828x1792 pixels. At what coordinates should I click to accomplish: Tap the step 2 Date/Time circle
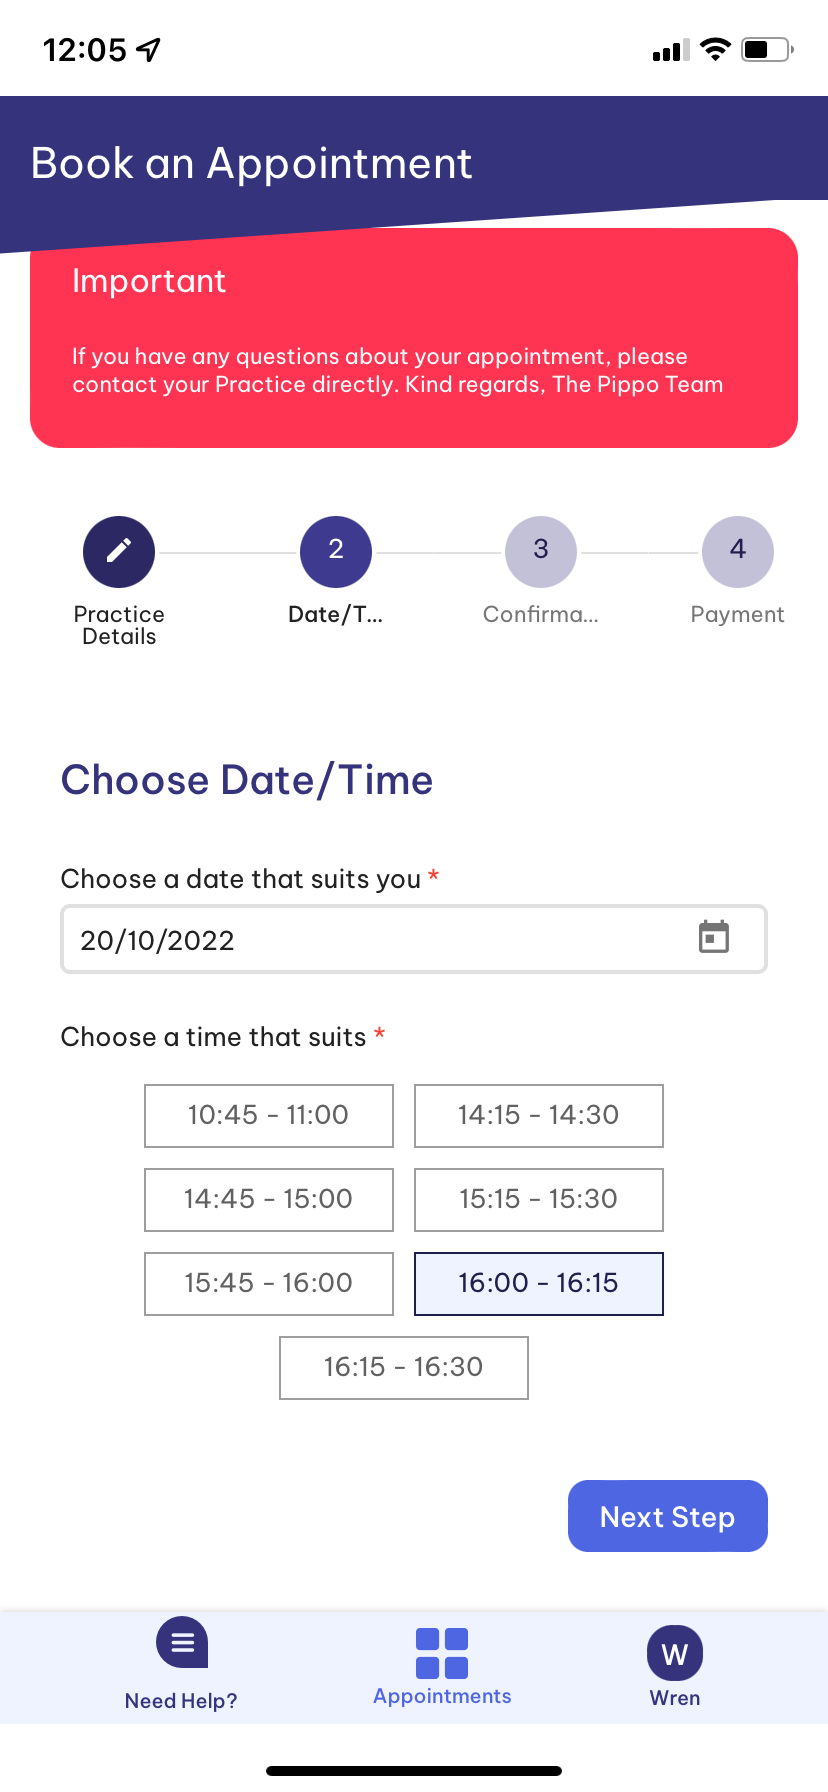pyautogui.click(x=336, y=551)
